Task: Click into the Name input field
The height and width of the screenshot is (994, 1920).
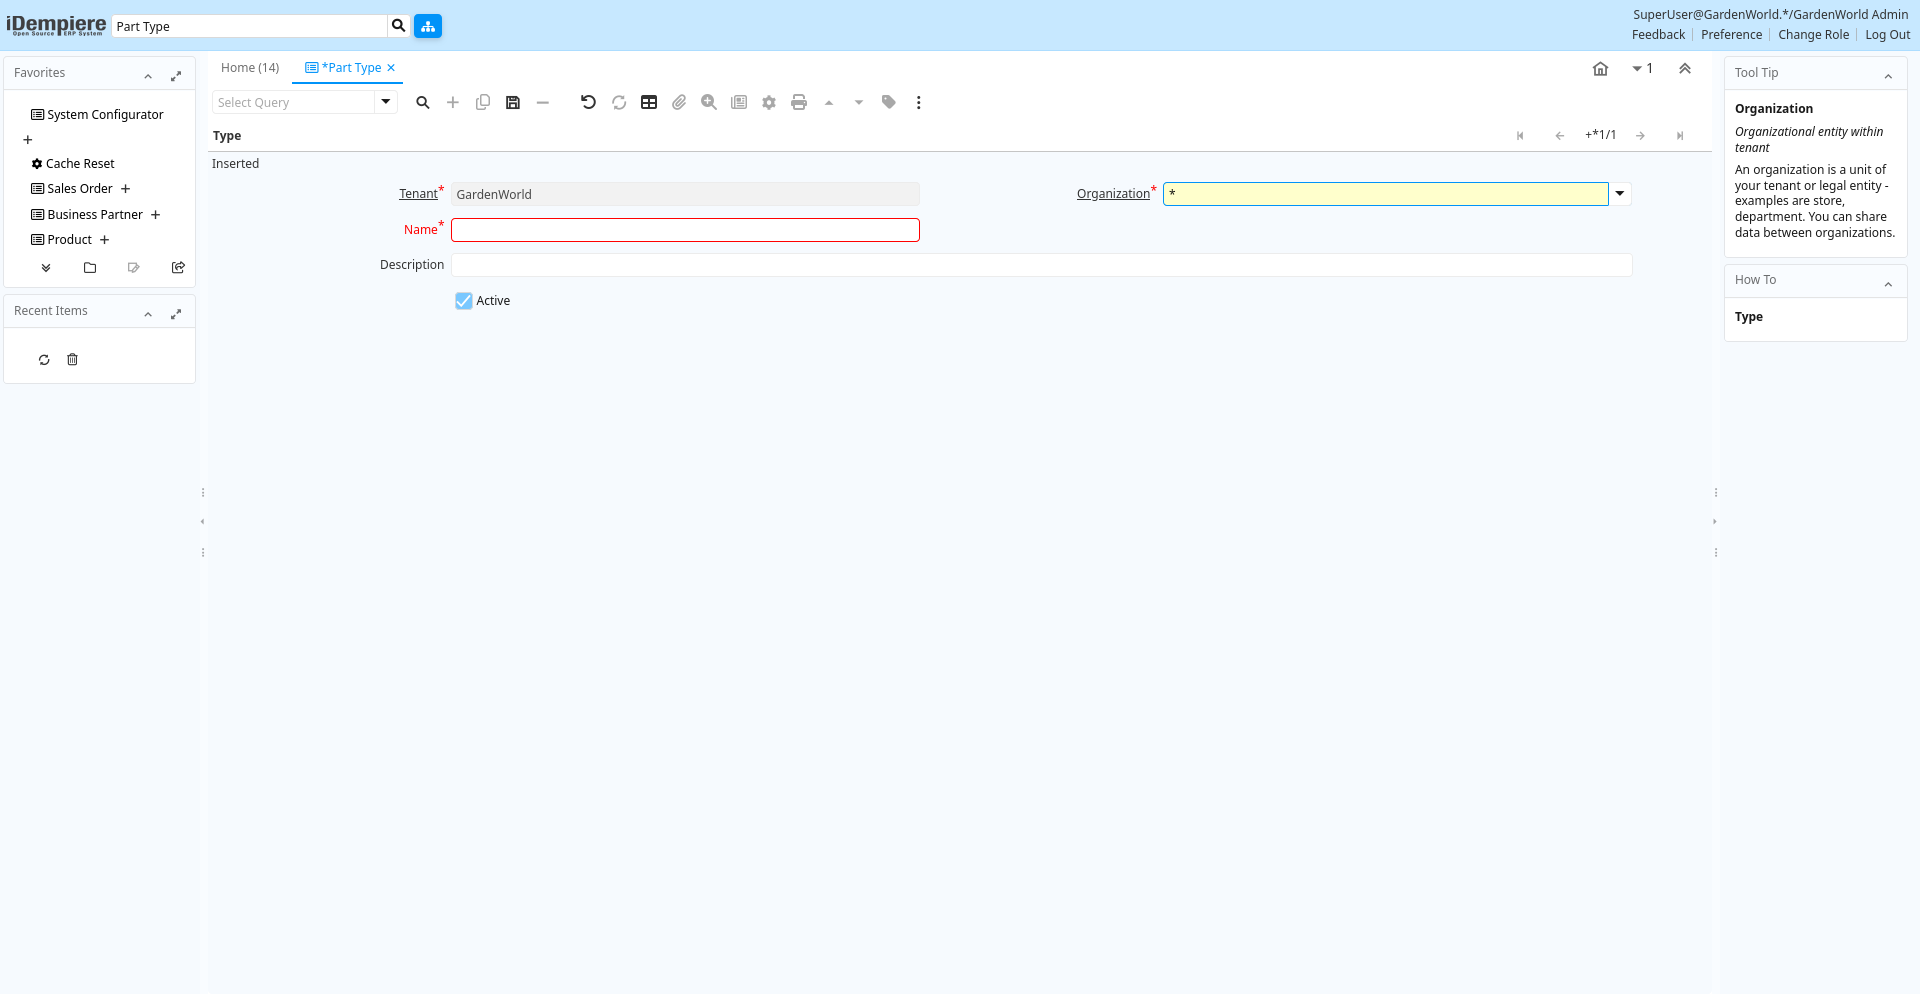Action: coord(685,230)
